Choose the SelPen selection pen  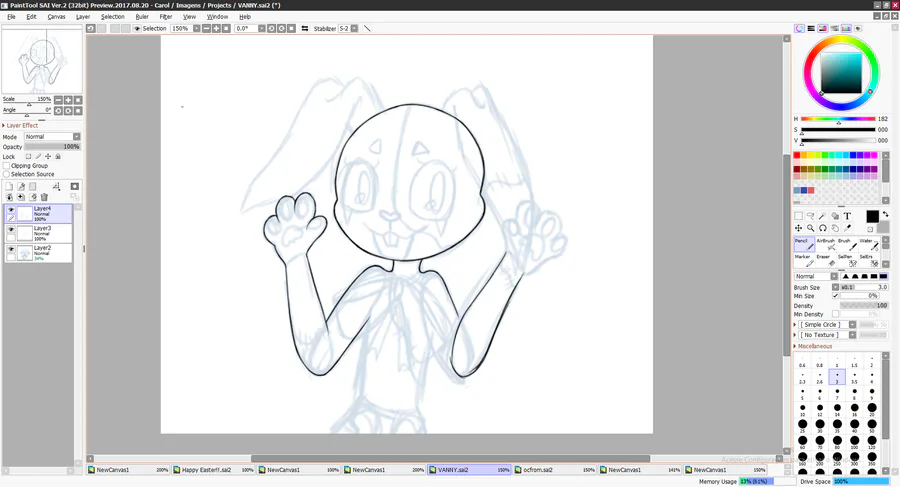coord(847,260)
